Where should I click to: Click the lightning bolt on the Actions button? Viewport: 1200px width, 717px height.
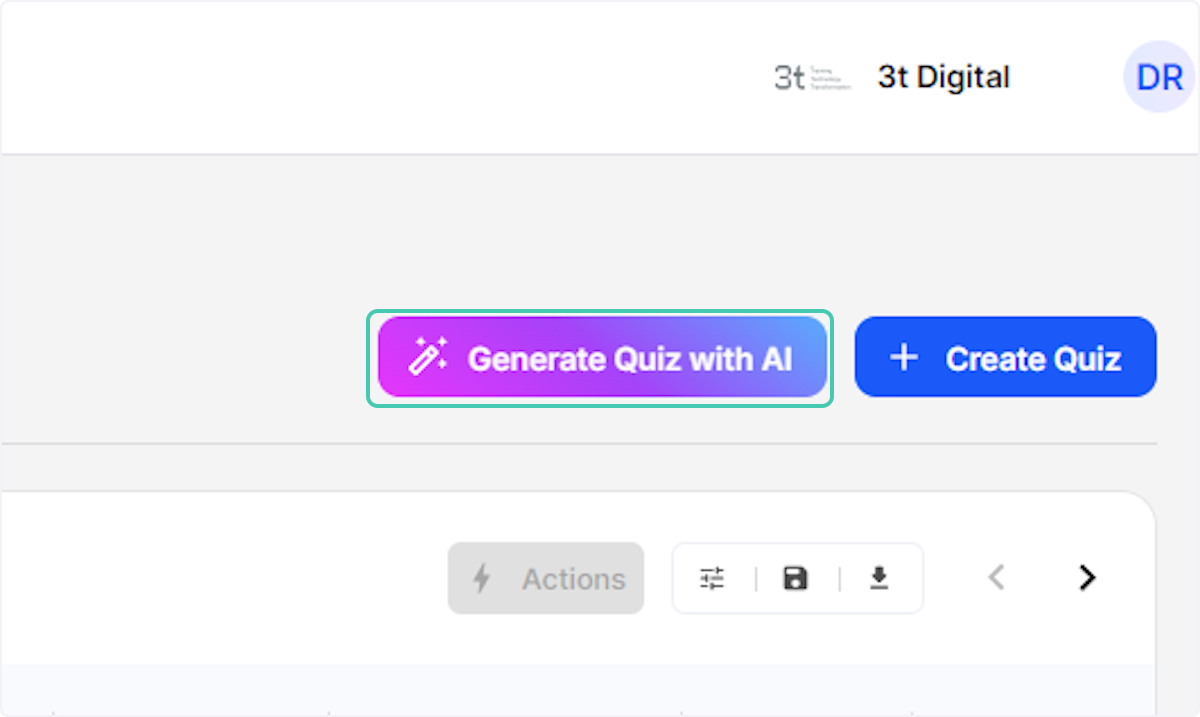click(x=482, y=578)
